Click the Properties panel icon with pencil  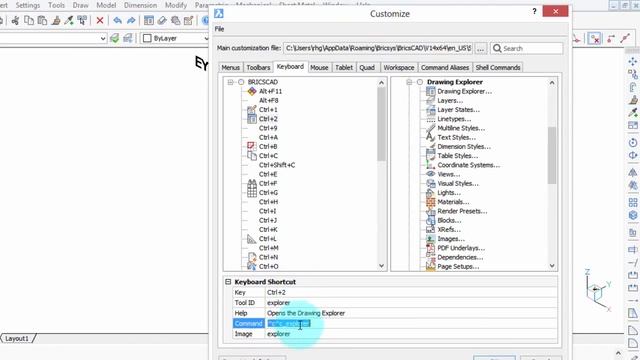coord(189,20)
